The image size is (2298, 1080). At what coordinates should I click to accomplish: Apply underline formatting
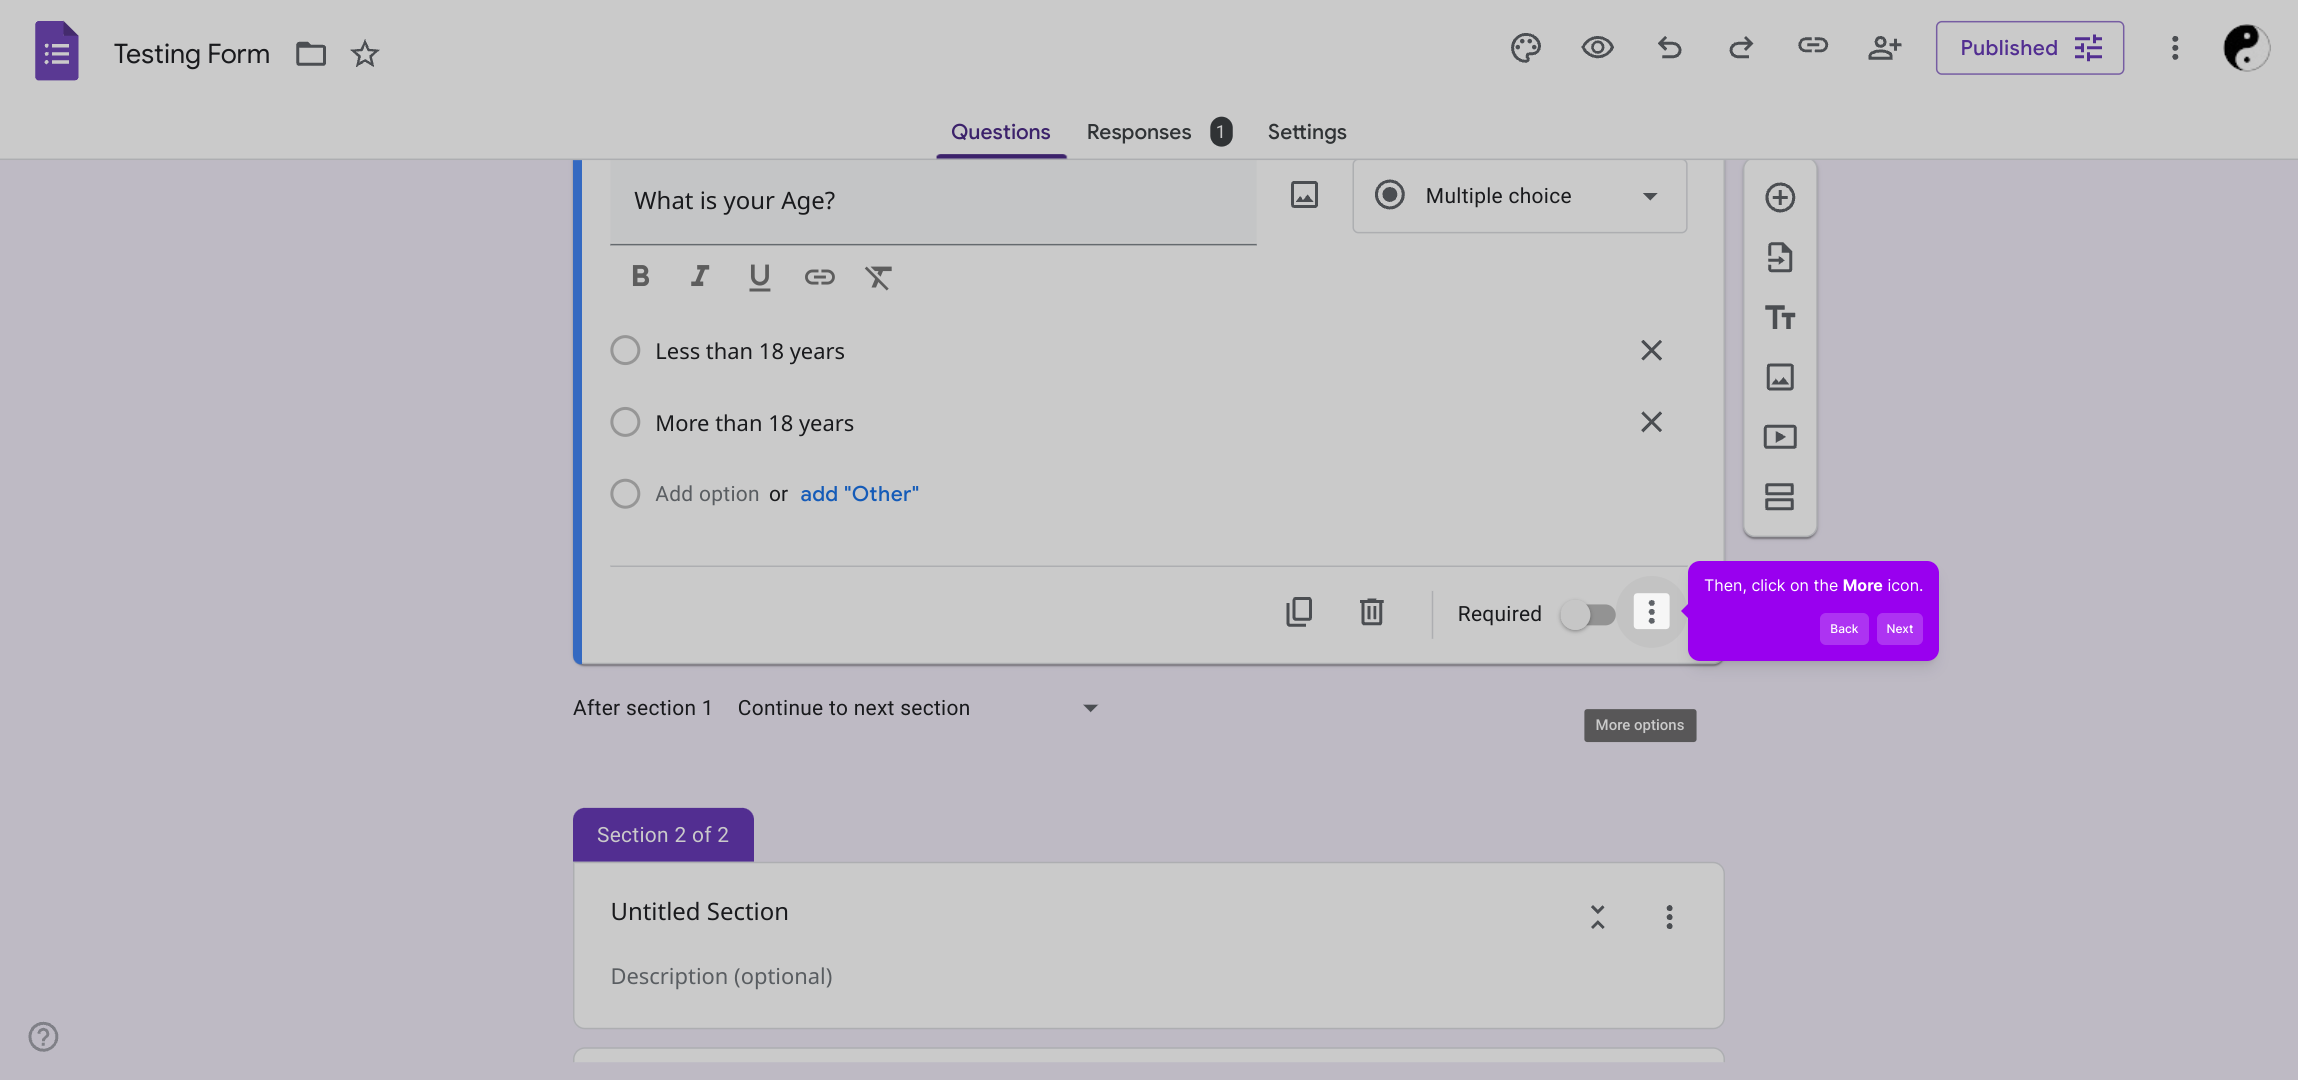pos(760,277)
